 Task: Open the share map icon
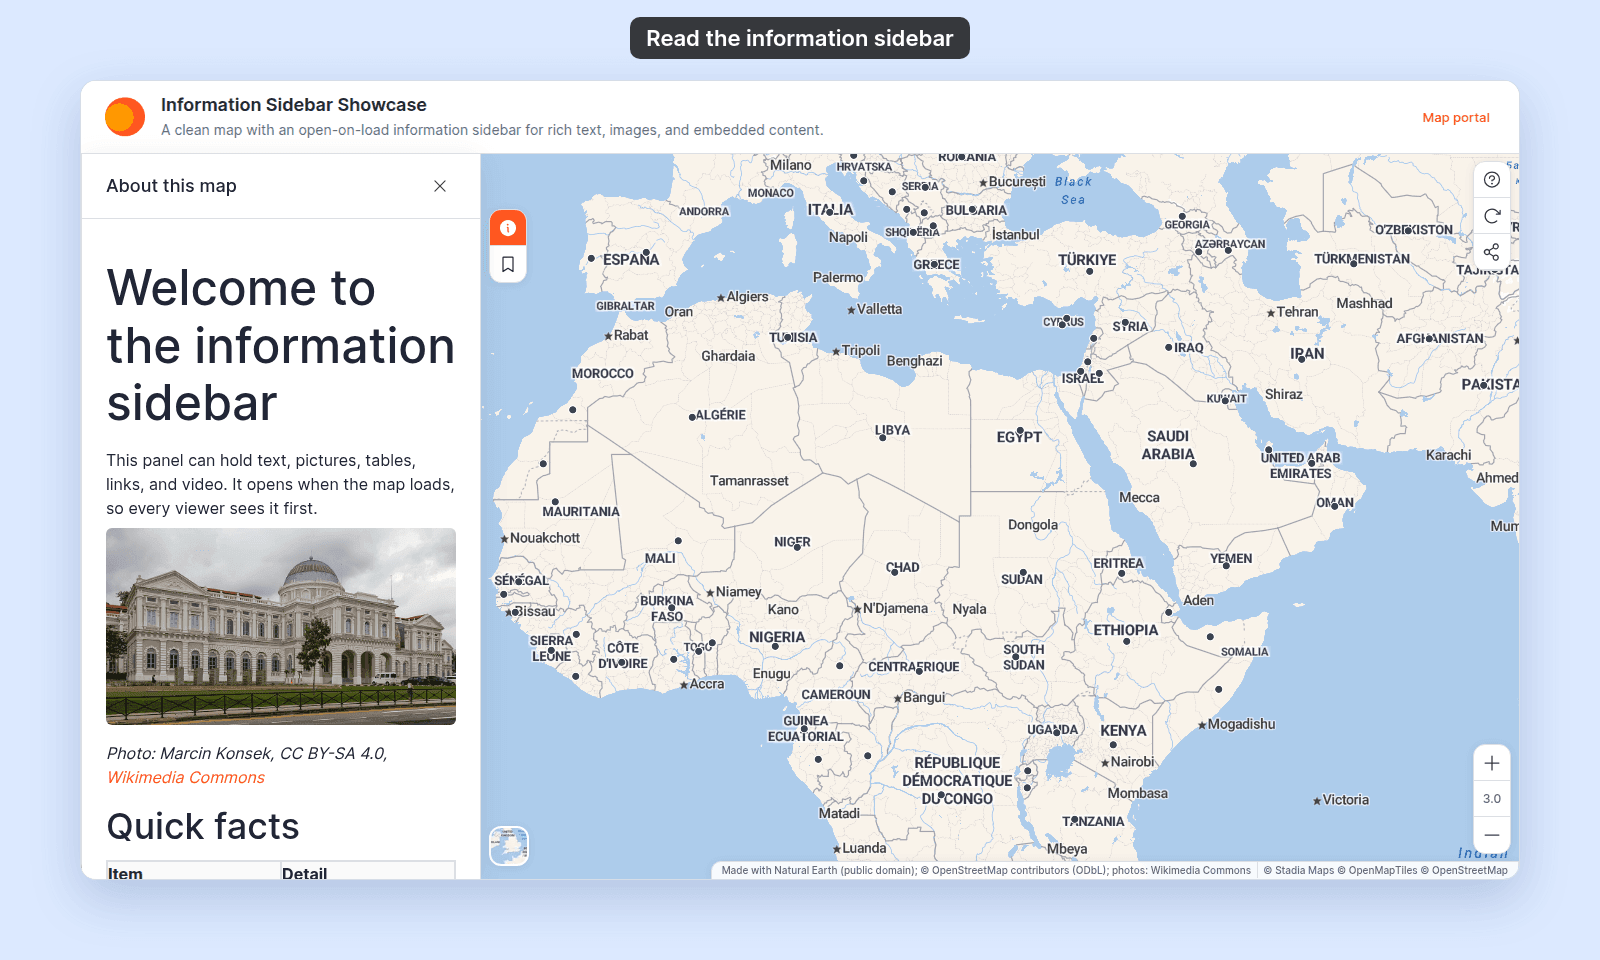click(1492, 252)
